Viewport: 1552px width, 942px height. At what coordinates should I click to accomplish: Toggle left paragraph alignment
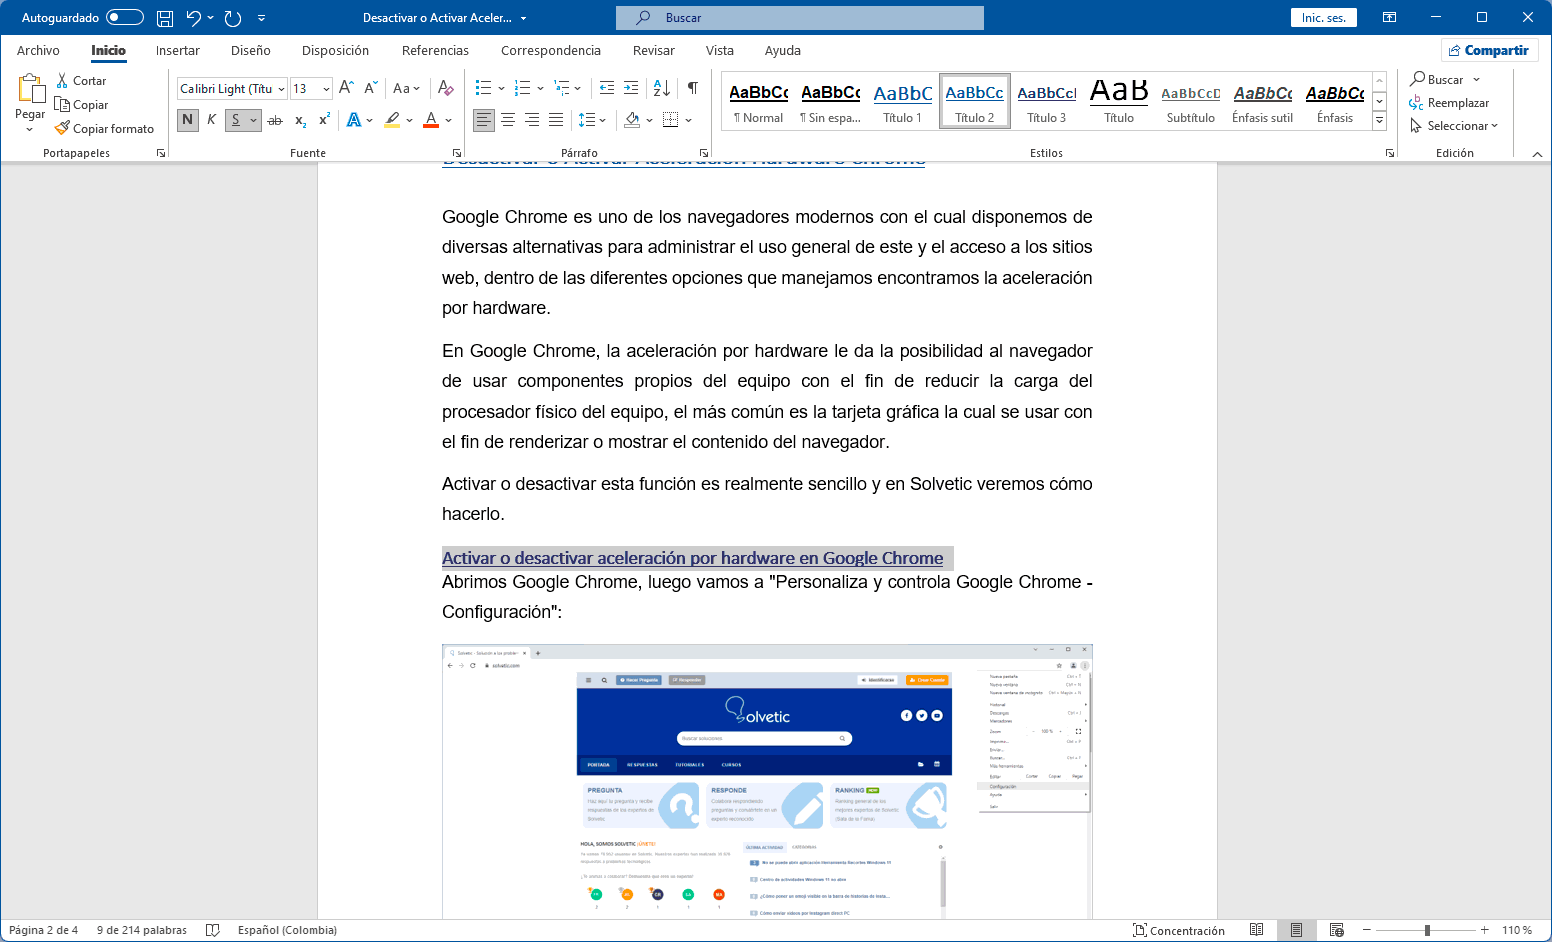pyautogui.click(x=484, y=120)
